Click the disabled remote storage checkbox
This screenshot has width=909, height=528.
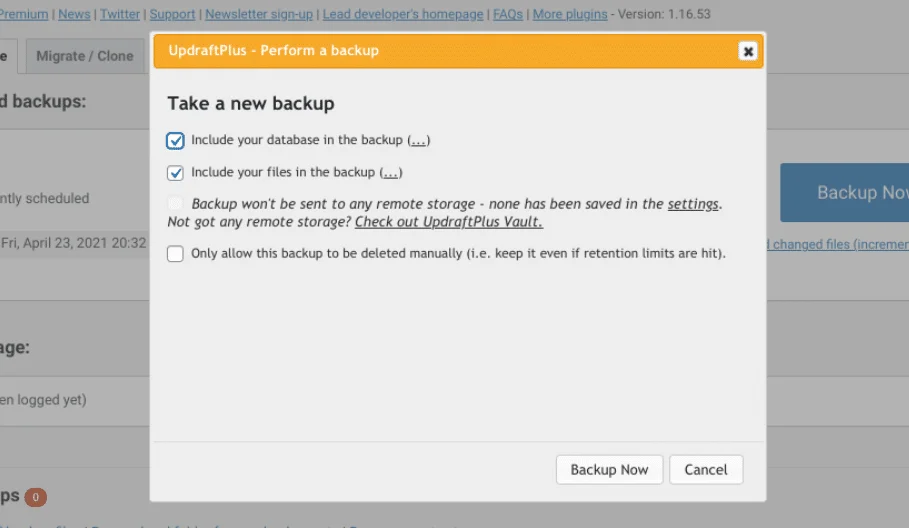(x=176, y=204)
